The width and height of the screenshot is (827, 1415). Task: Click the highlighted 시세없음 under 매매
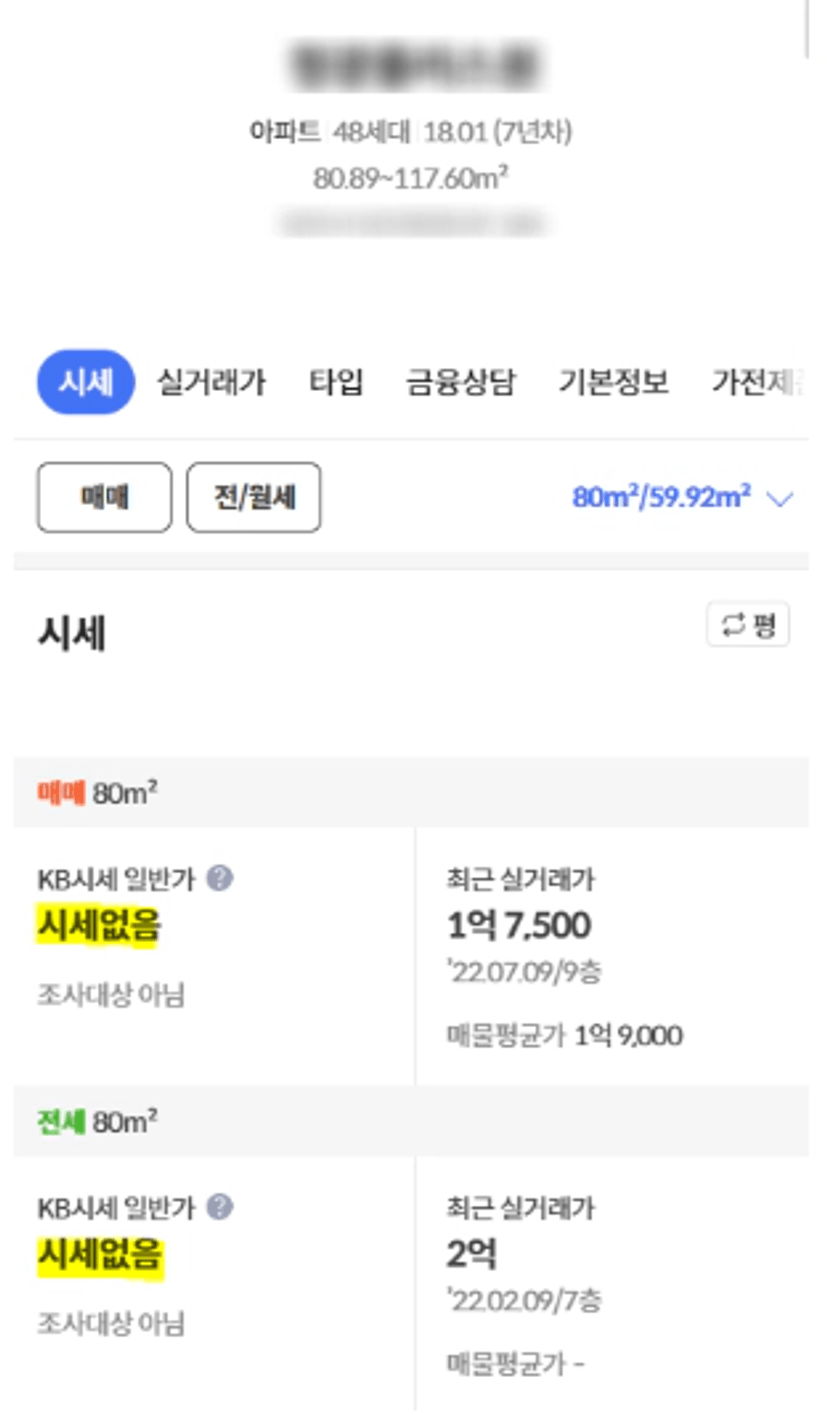tap(99, 927)
